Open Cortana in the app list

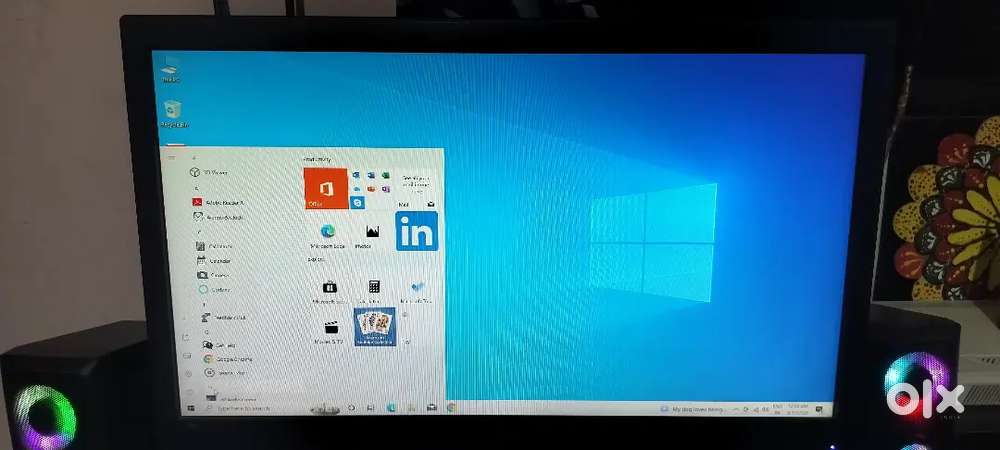pos(215,289)
